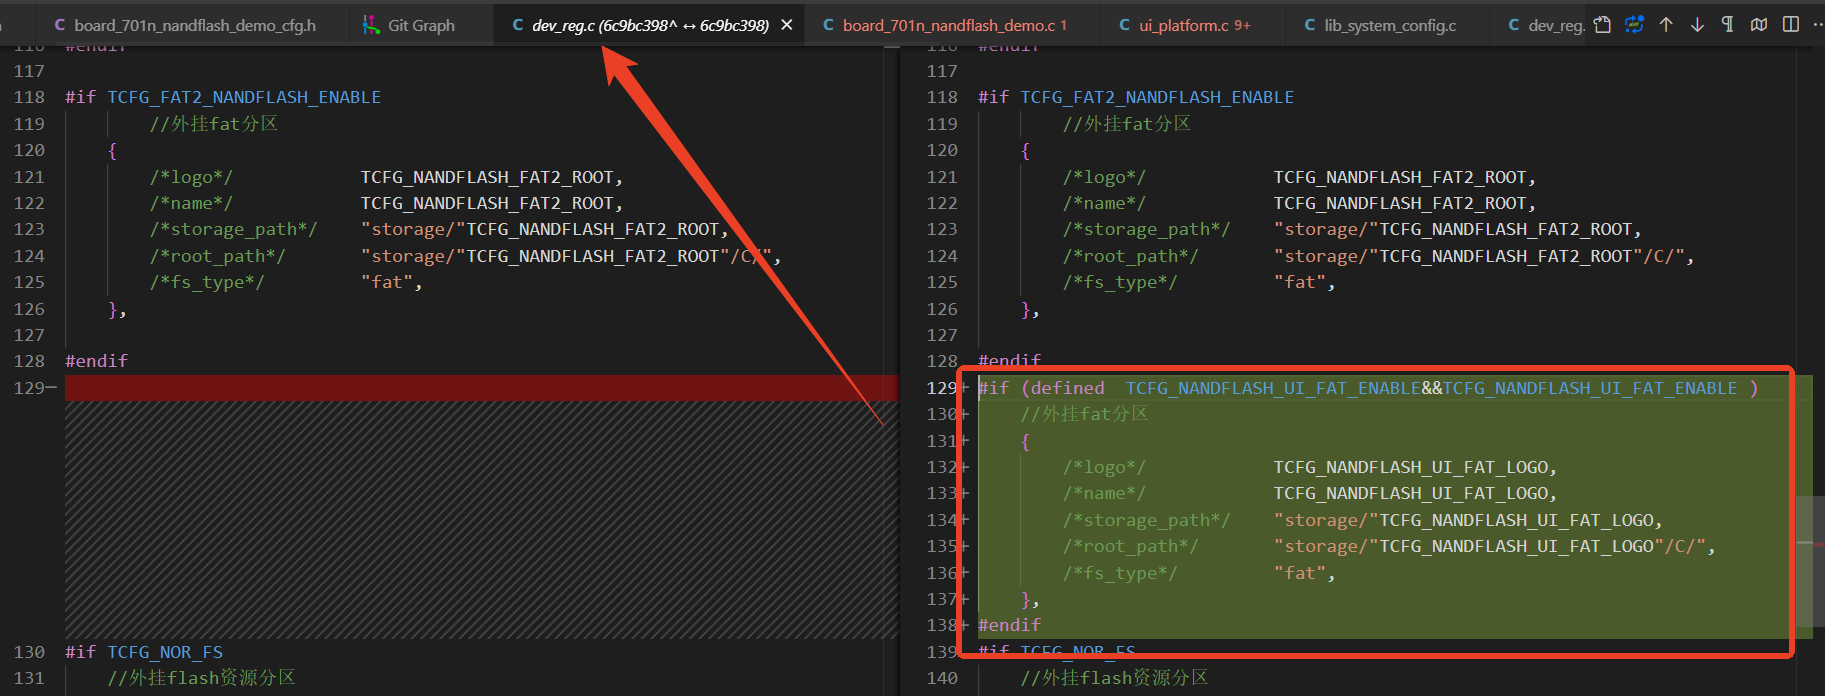
Task: Select the board_701n_nandflash_demo.c tab
Action: tap(945, 25)
